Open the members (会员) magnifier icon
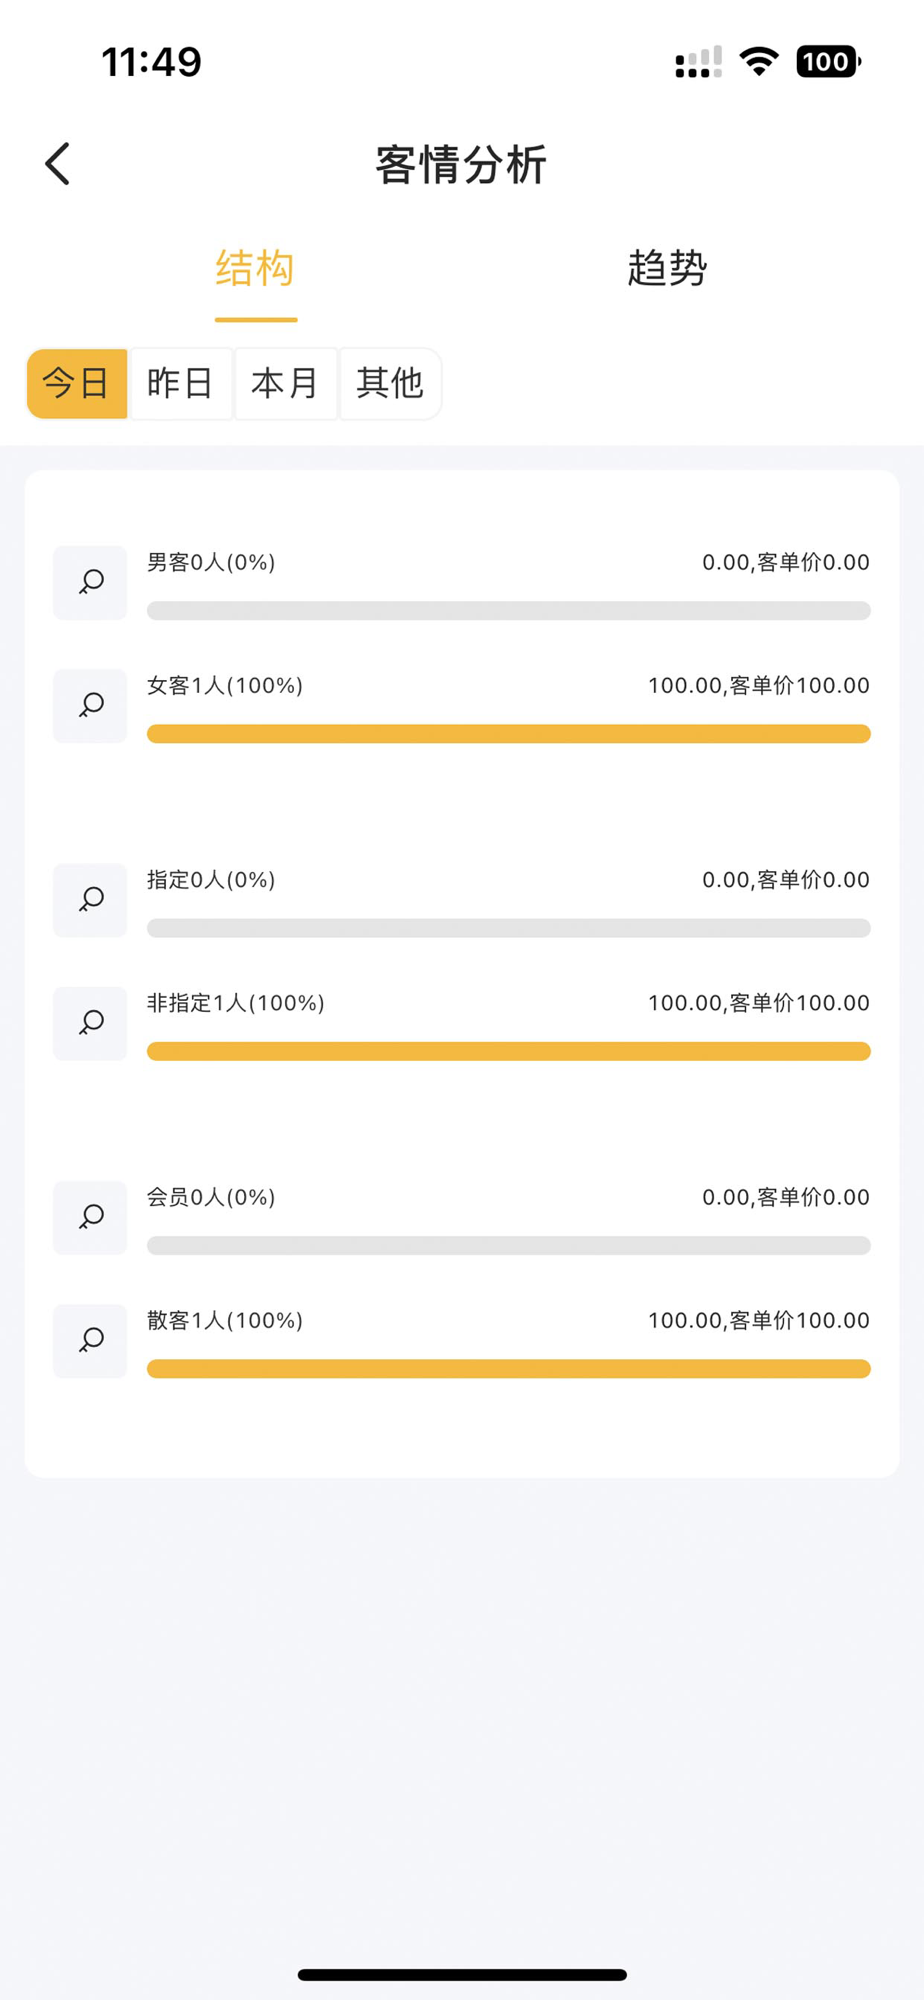 tap(90, 1217)
